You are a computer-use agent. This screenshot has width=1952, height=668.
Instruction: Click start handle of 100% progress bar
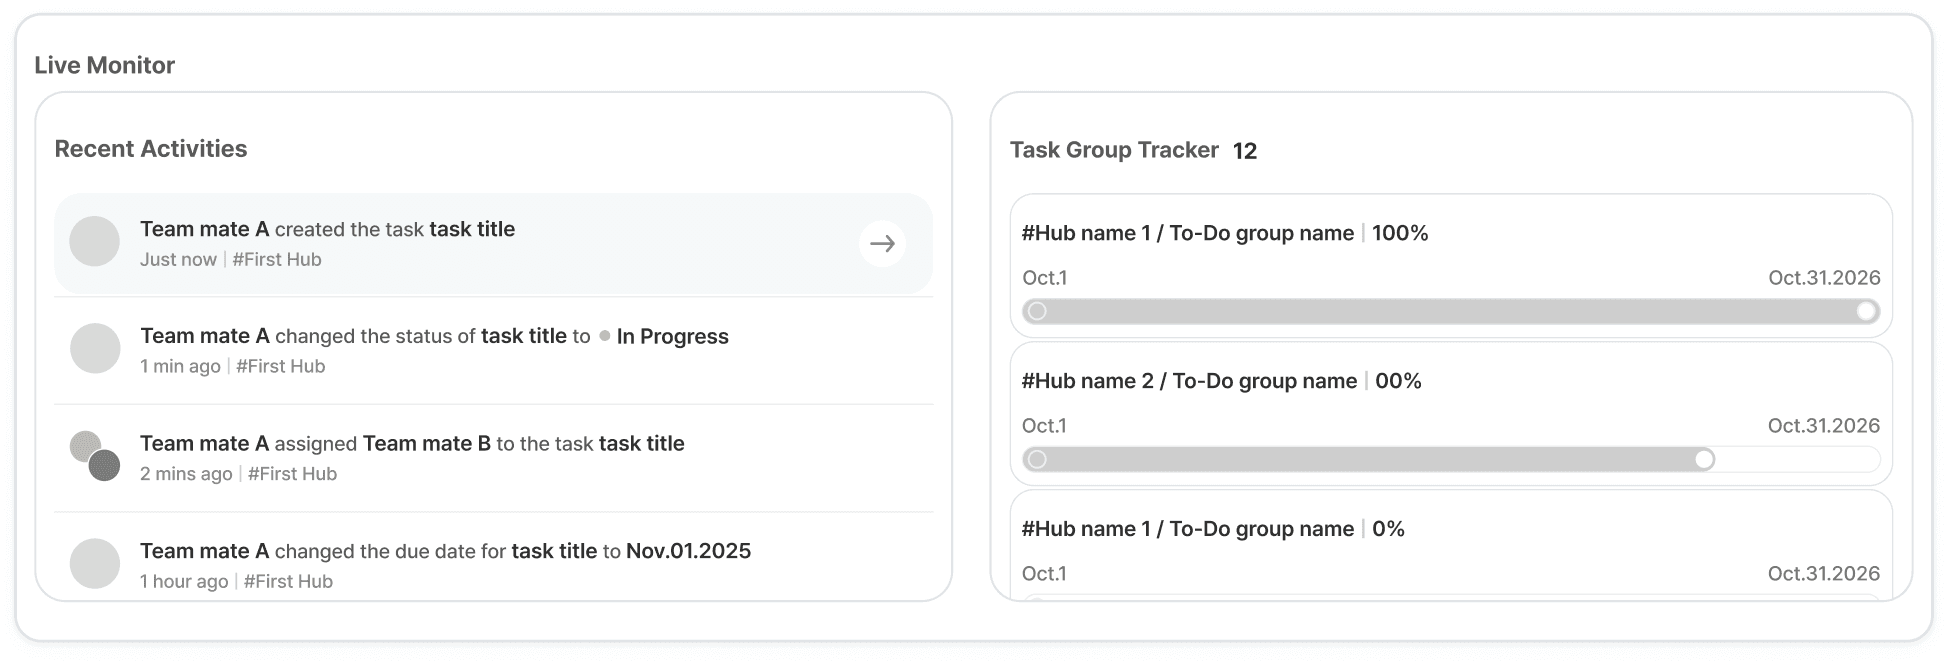click(1037, 311)
